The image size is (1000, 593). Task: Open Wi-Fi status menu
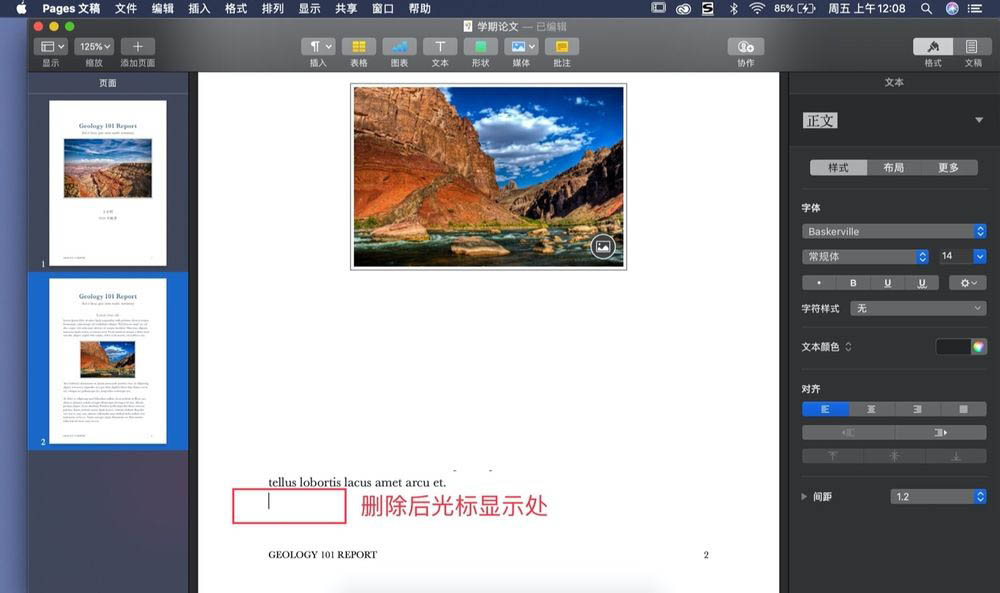pos(757,8)
